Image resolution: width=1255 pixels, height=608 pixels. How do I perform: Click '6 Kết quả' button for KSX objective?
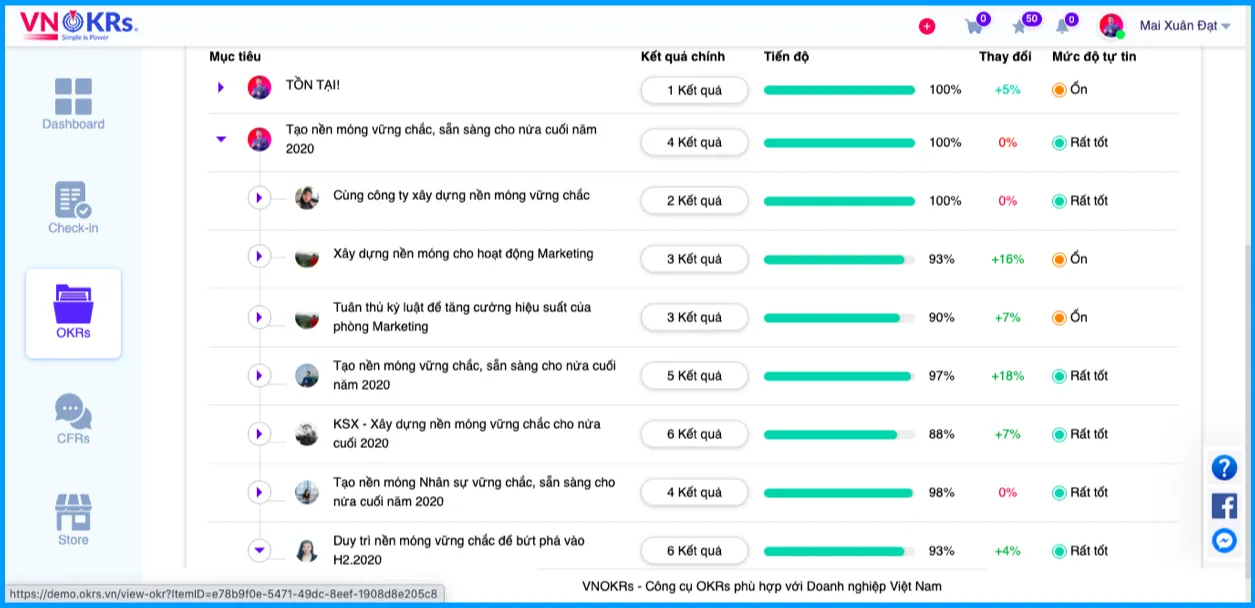click(694, 434)
